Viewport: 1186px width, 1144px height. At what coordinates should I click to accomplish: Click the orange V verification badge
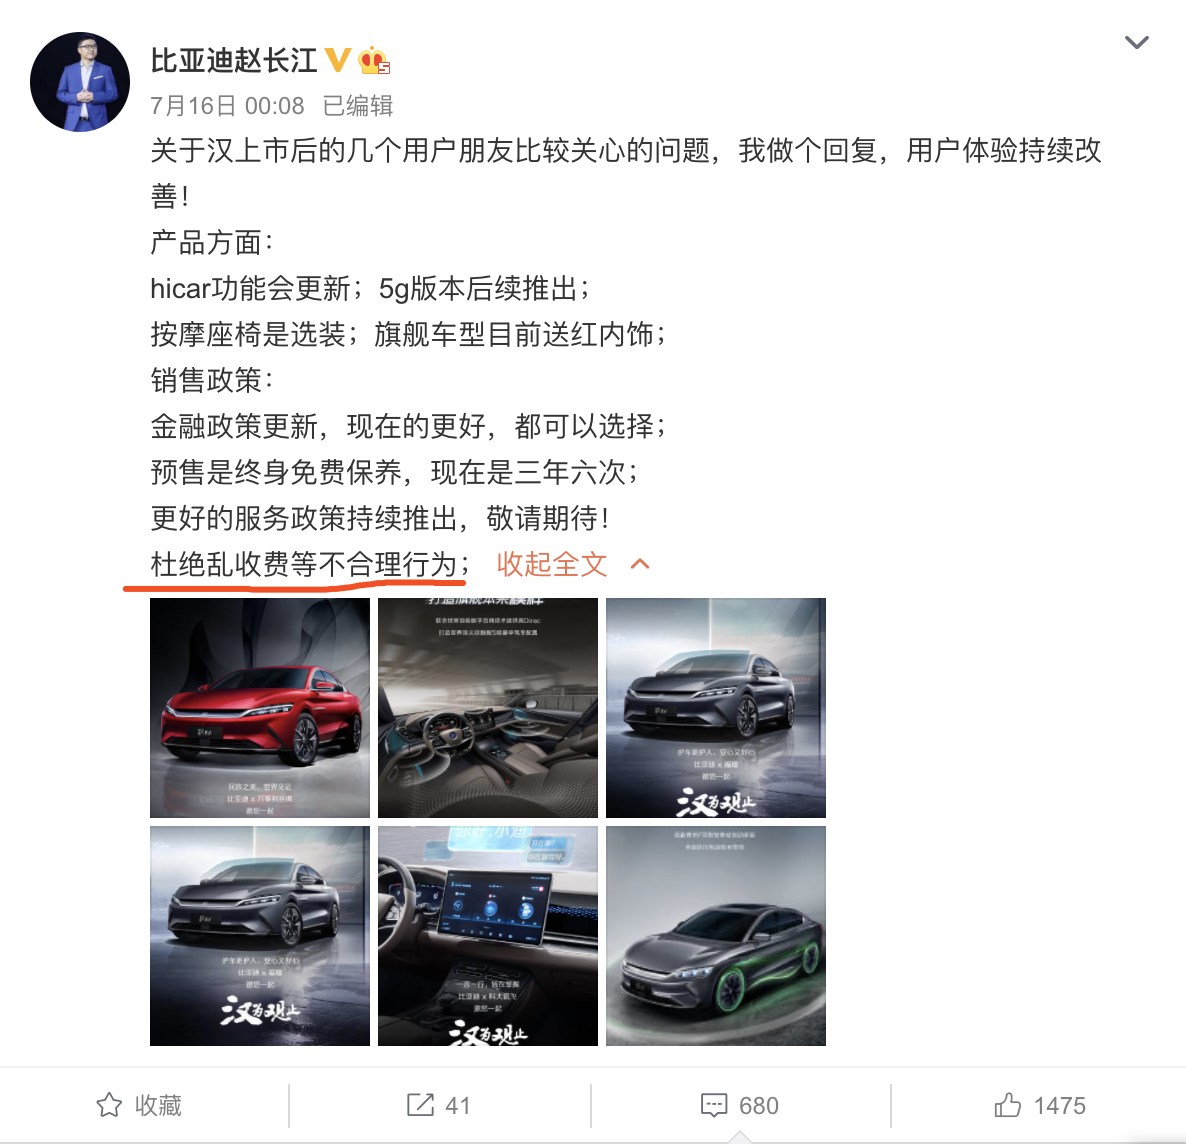337,60
